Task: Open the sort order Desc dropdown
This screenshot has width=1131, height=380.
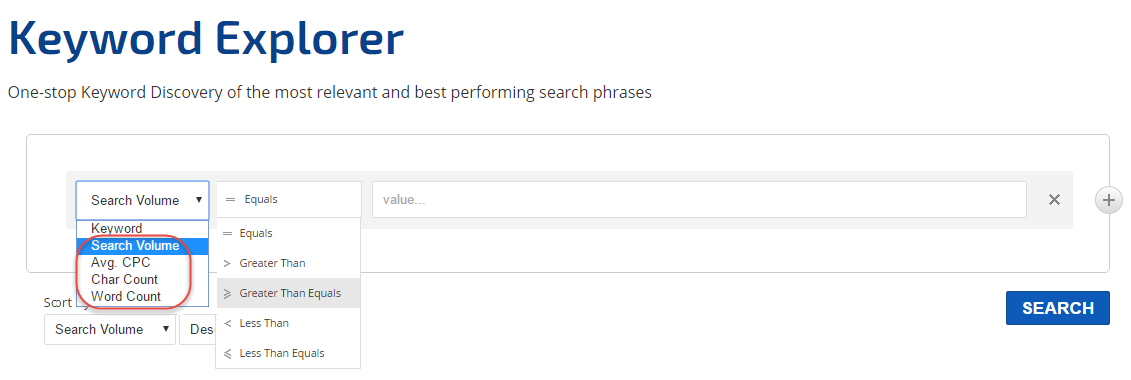Action: pos(198,329)
